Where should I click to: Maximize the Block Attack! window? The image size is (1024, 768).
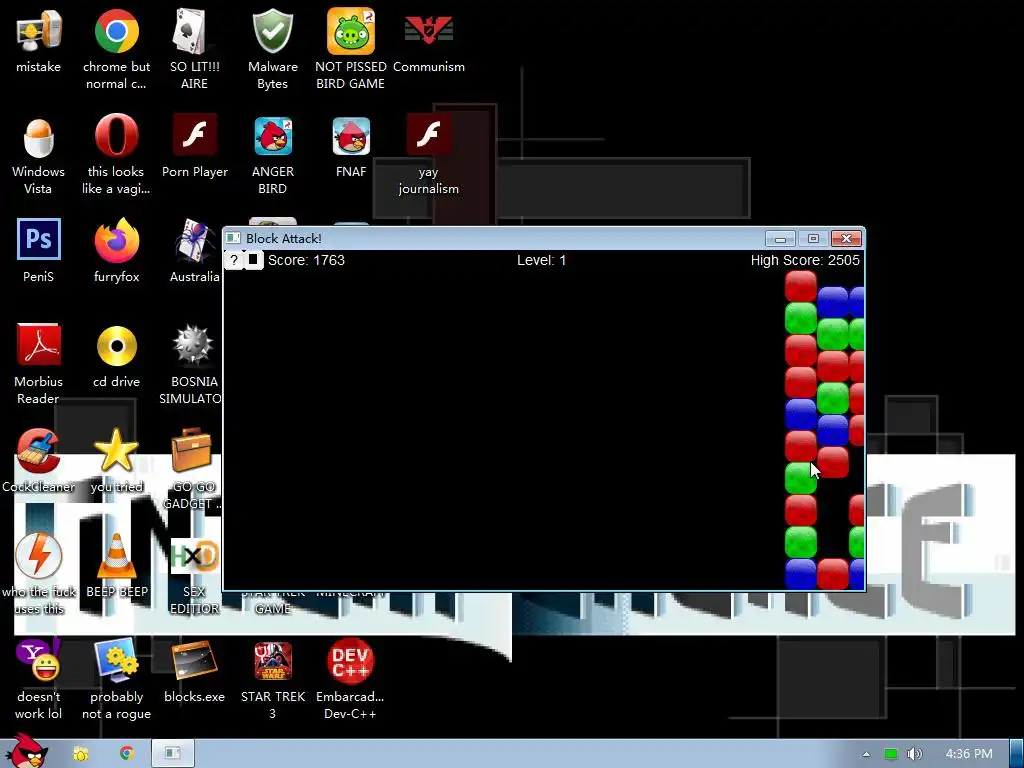pos(813,238)
